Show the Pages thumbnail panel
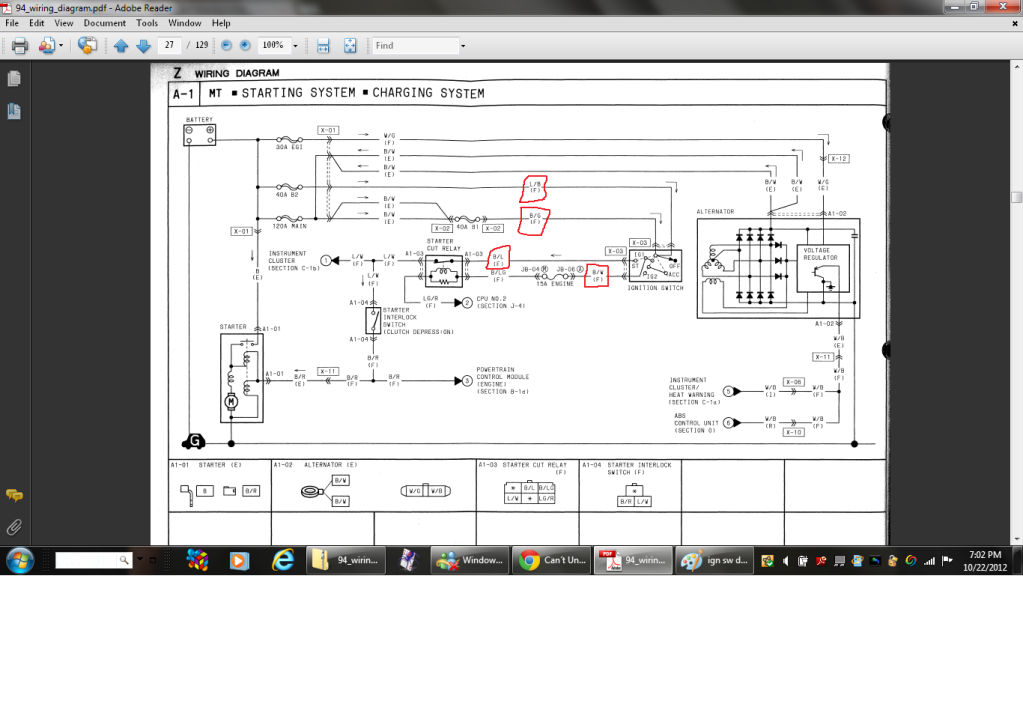 (x=14, y=79)
